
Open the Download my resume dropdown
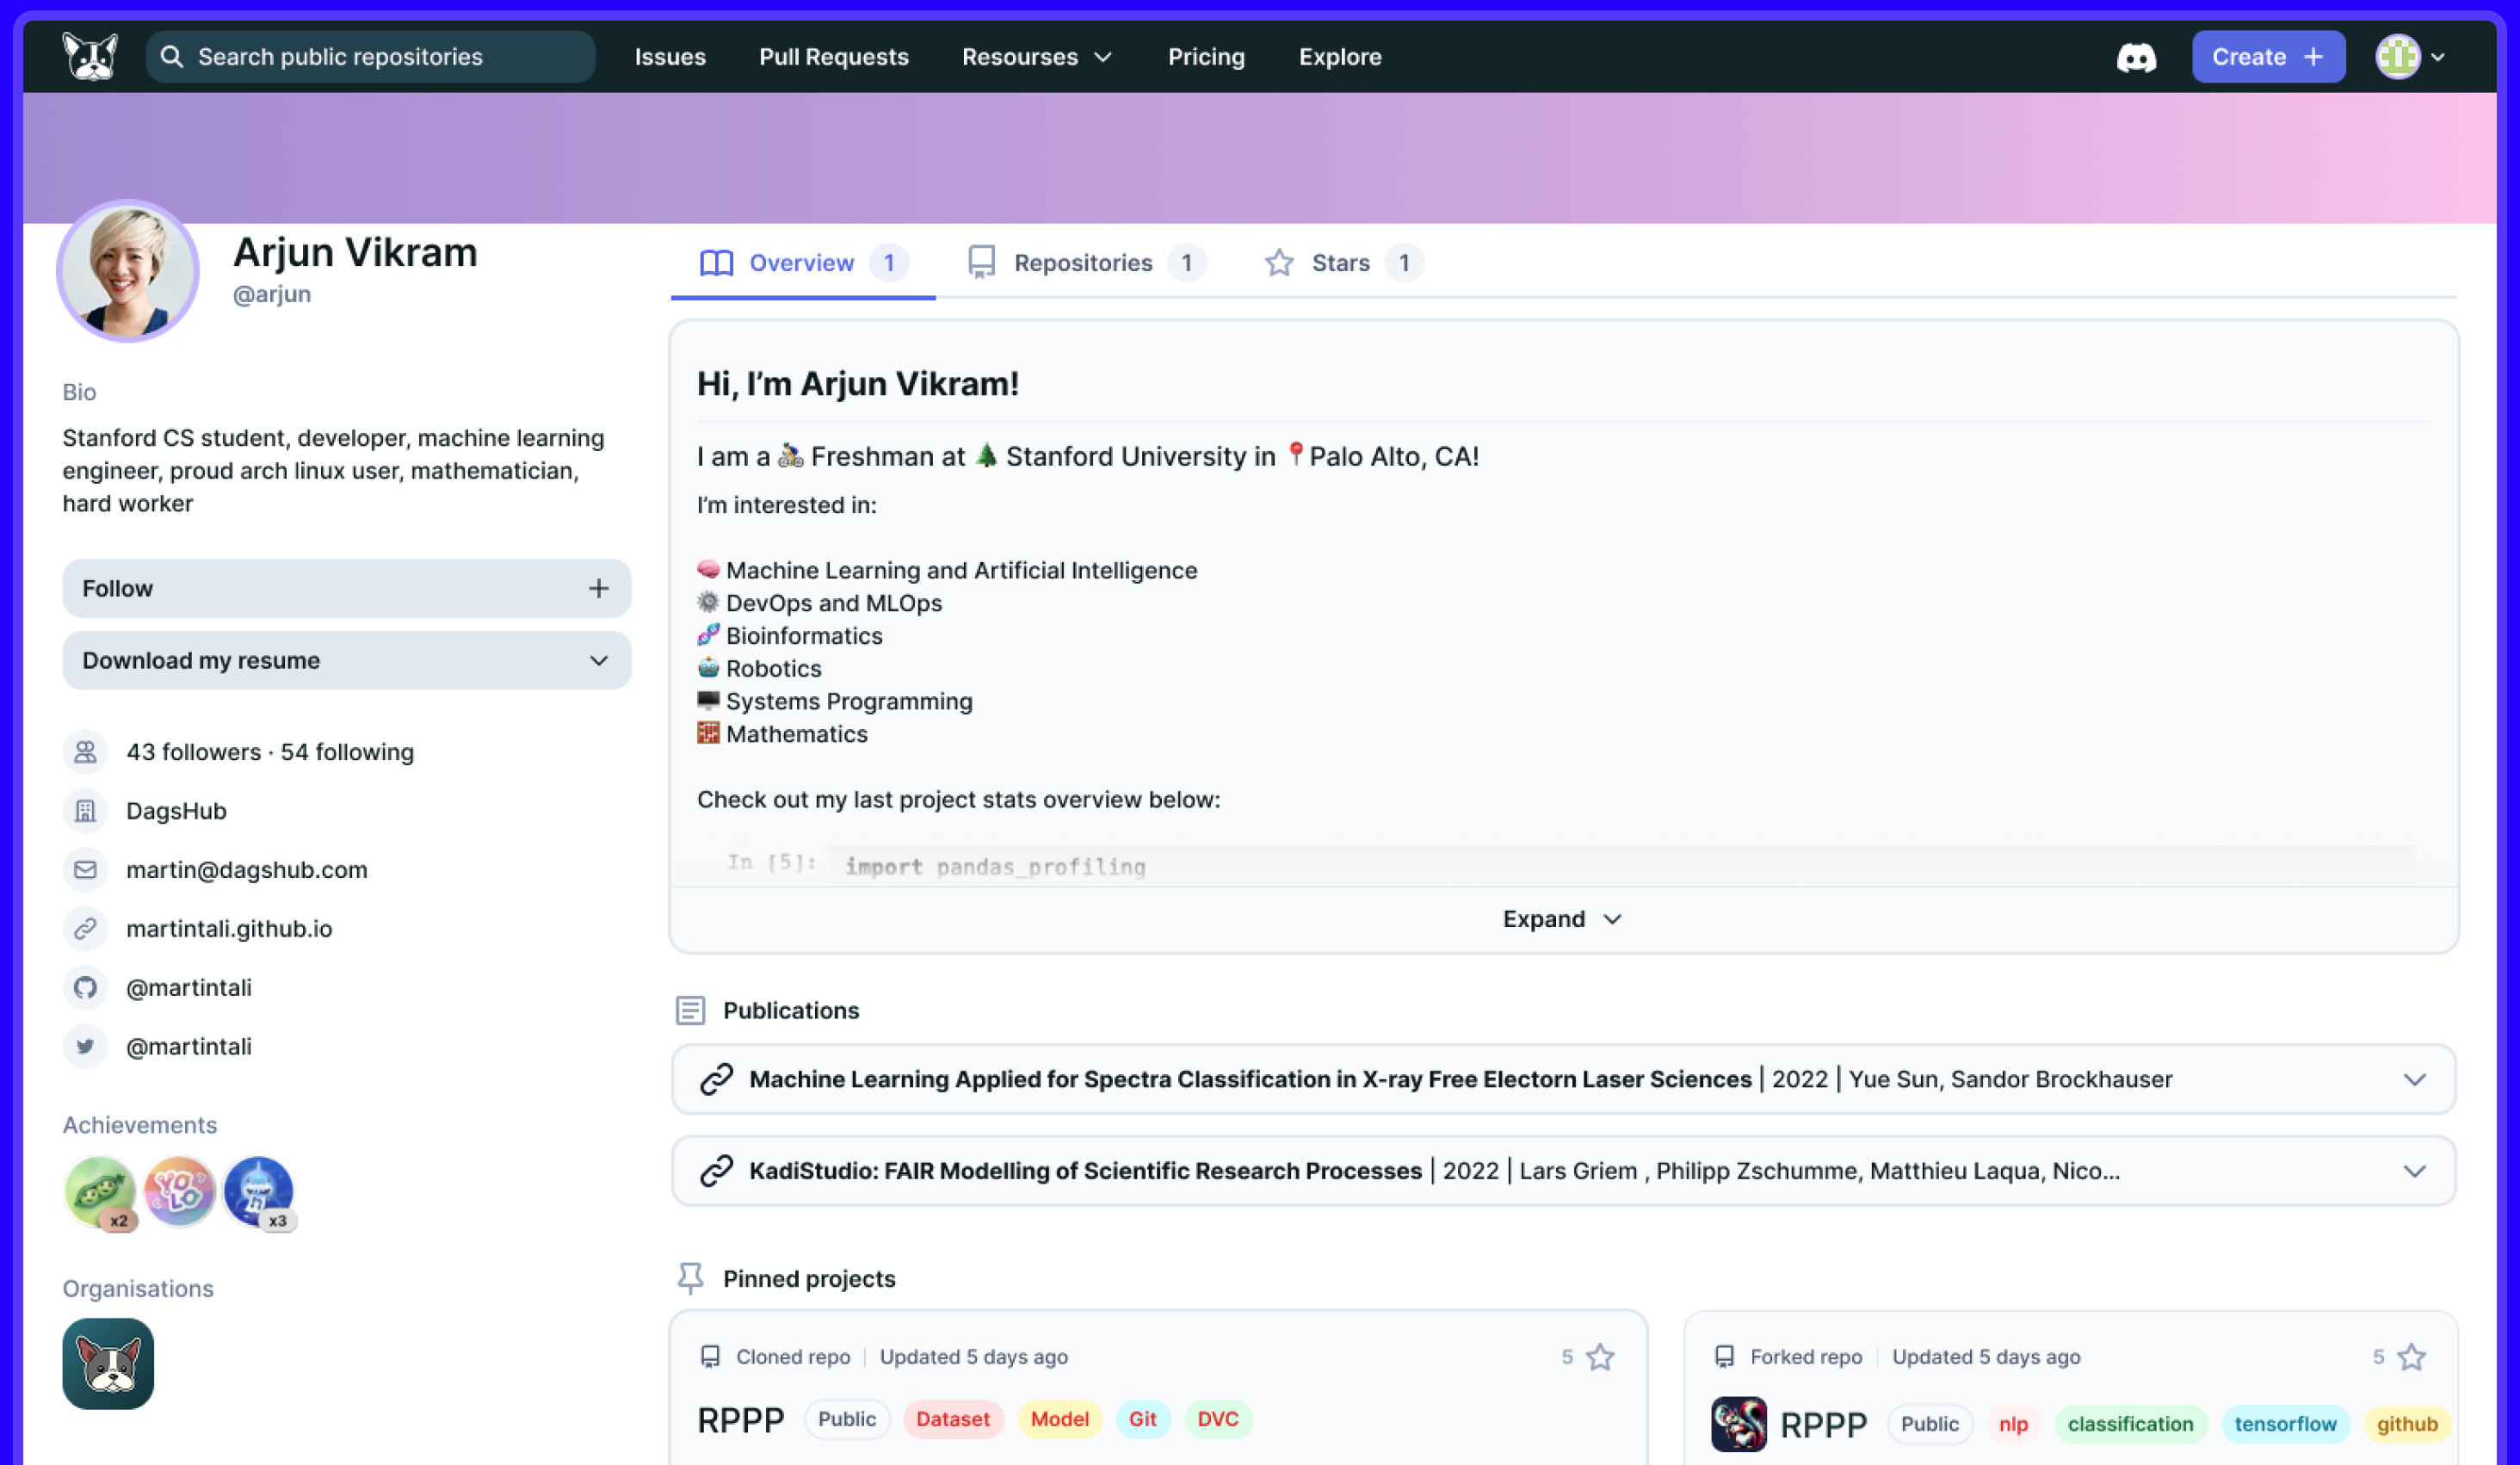pos(346,661)
